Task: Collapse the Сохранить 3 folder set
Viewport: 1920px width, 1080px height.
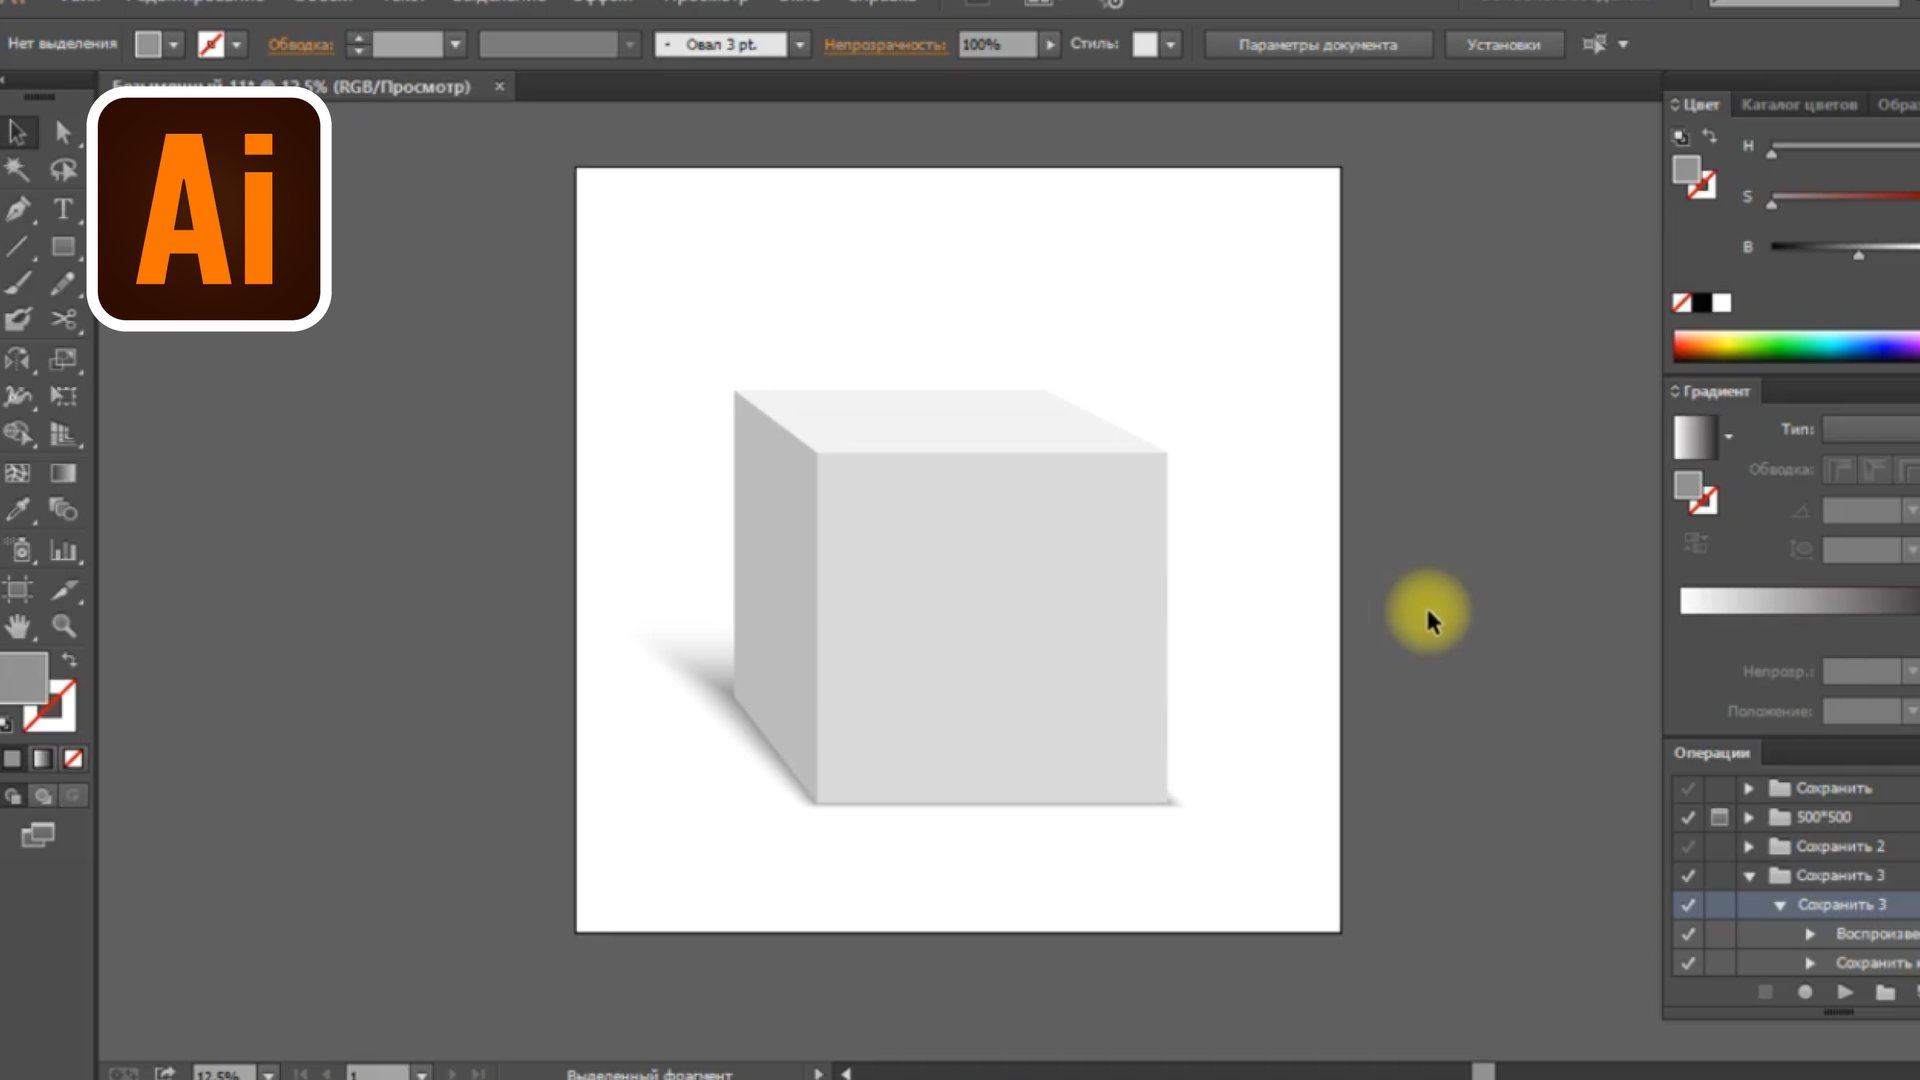Action: tap(1749, 876)
